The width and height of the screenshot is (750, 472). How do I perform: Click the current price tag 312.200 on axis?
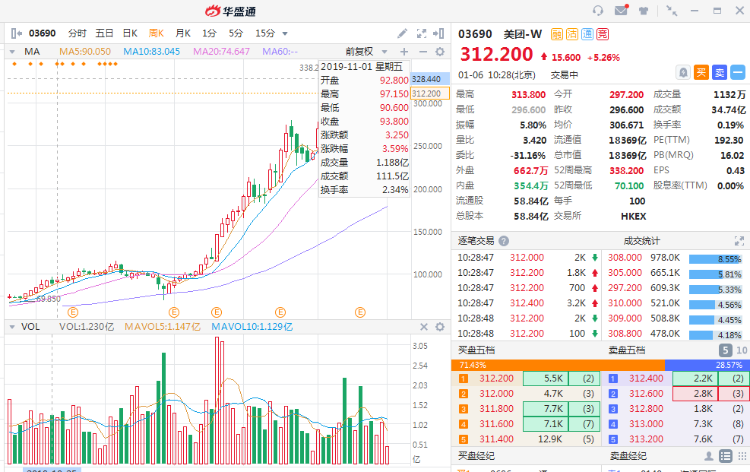(430, 94)
